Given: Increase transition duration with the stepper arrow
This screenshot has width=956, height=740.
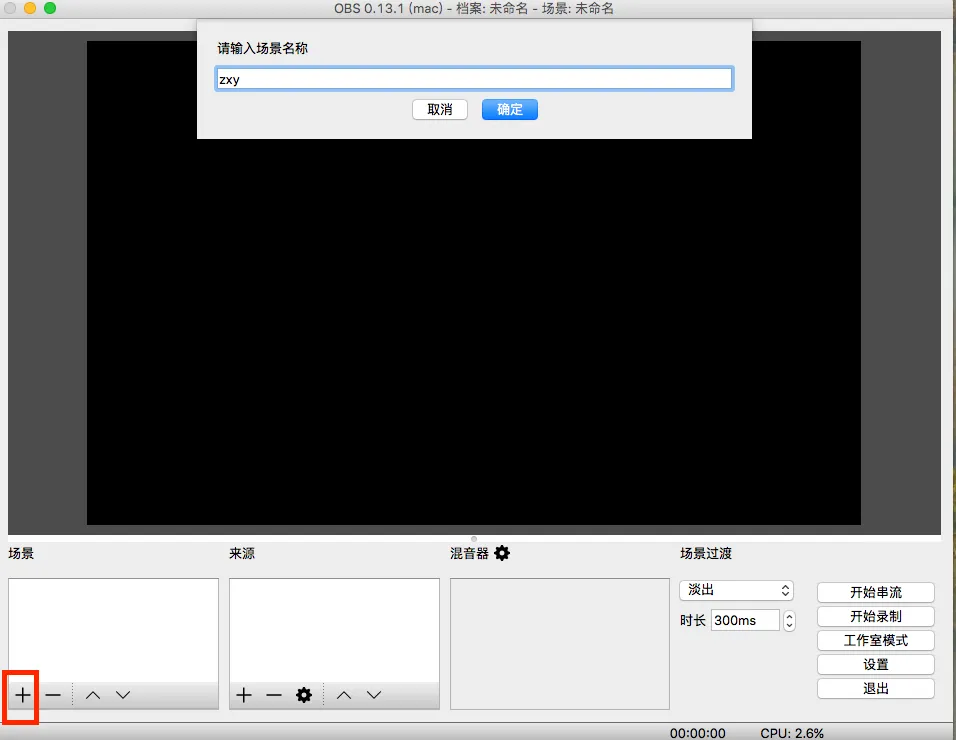Looking at the screenshot, I should click(x=788, y=615).
